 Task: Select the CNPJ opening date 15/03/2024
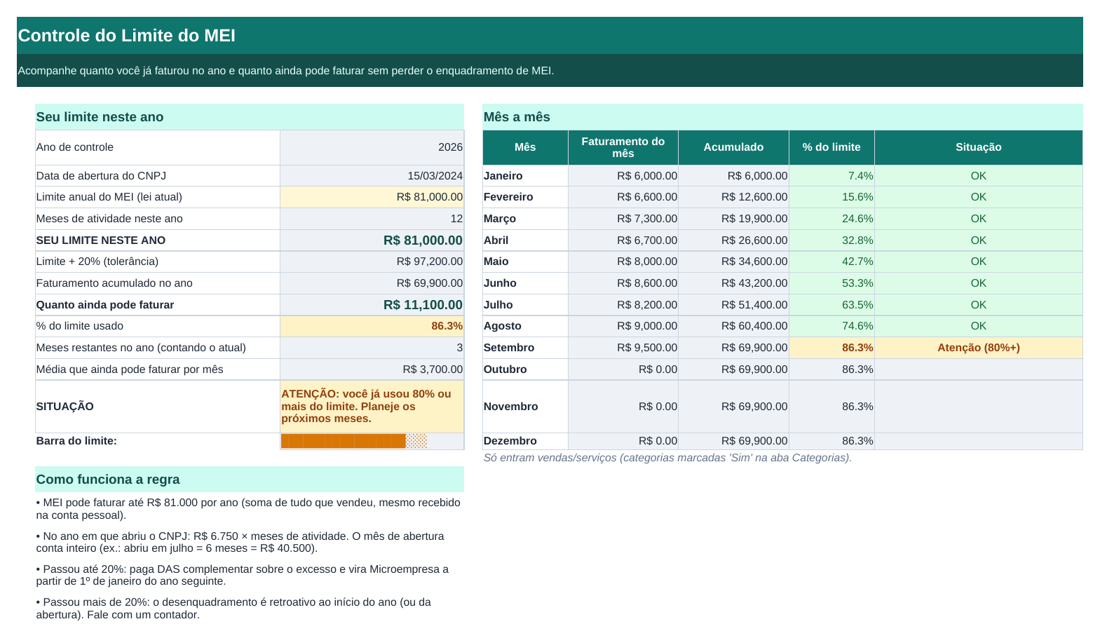tap(372, 176)
